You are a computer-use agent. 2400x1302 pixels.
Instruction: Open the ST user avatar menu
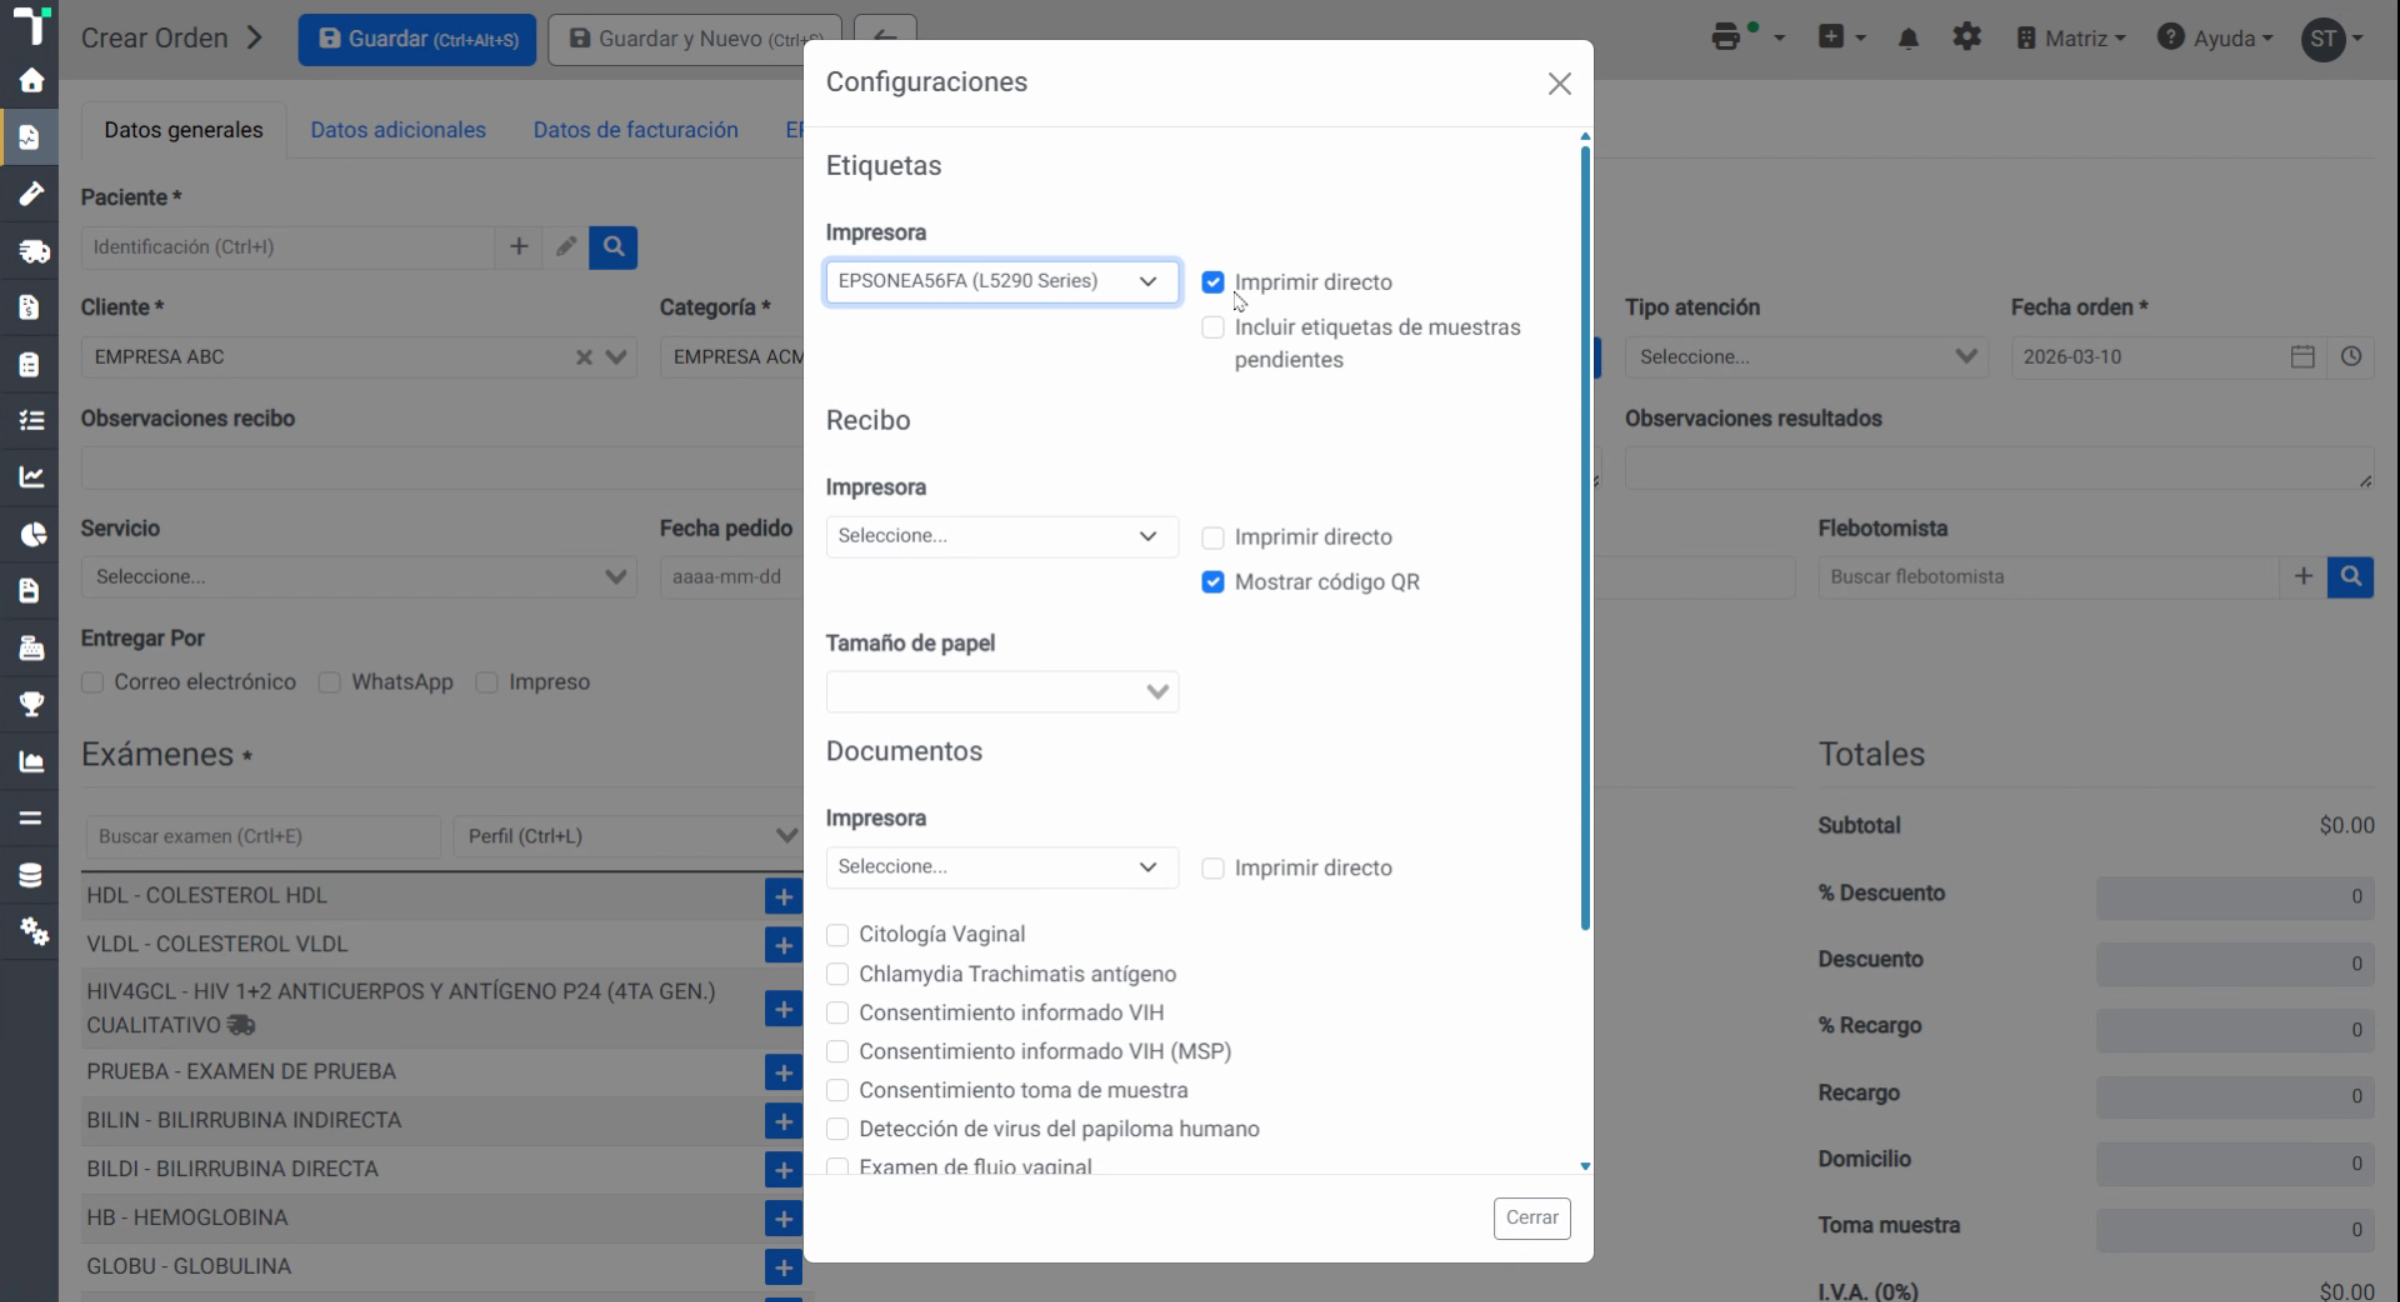click(x=2332, y=39)
